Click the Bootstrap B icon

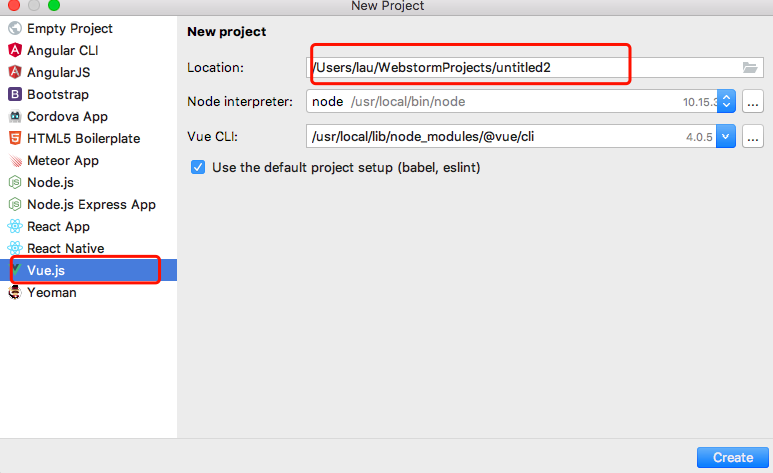click(x=15, y=95)
